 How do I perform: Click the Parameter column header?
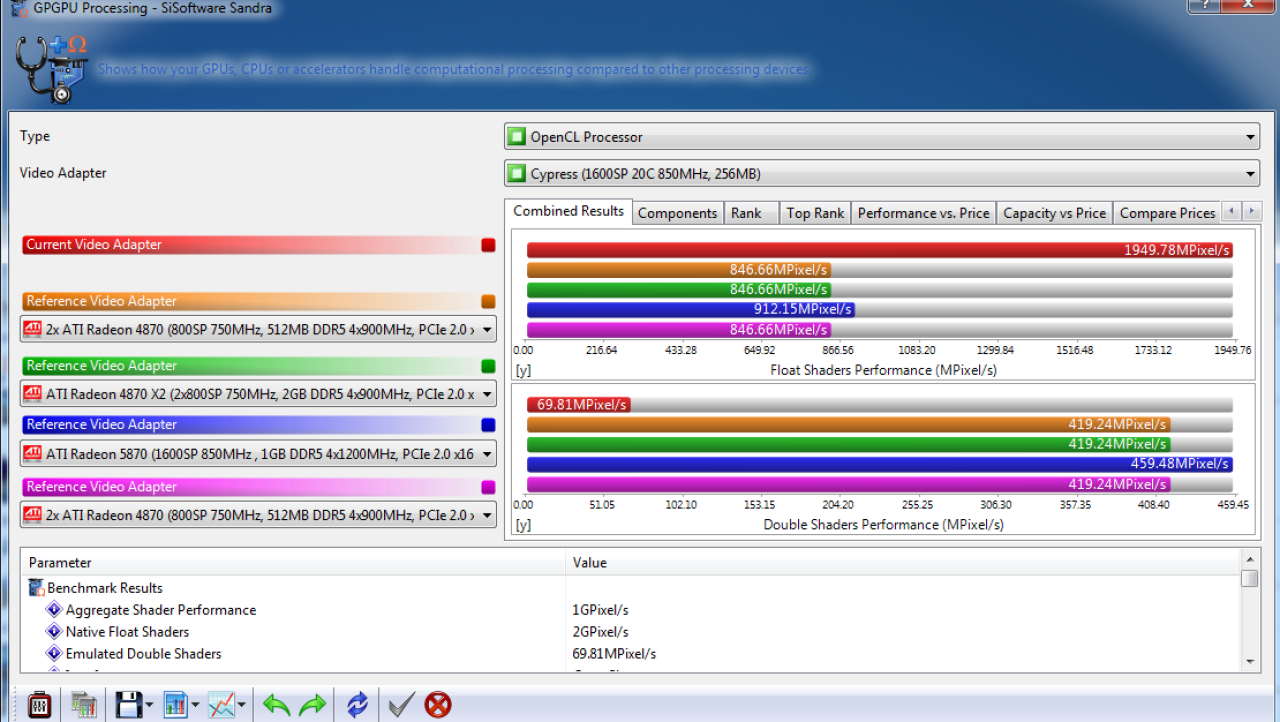pyautogui.click(x=294, y=563)
